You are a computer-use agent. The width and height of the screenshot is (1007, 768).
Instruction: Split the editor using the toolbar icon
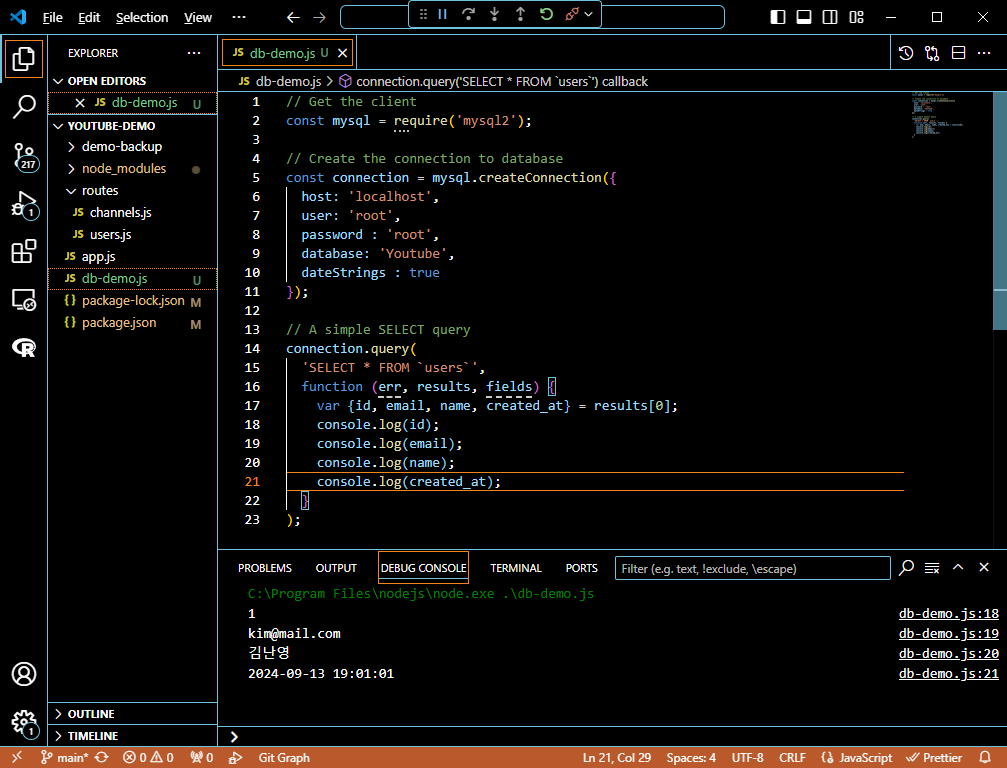958,53
